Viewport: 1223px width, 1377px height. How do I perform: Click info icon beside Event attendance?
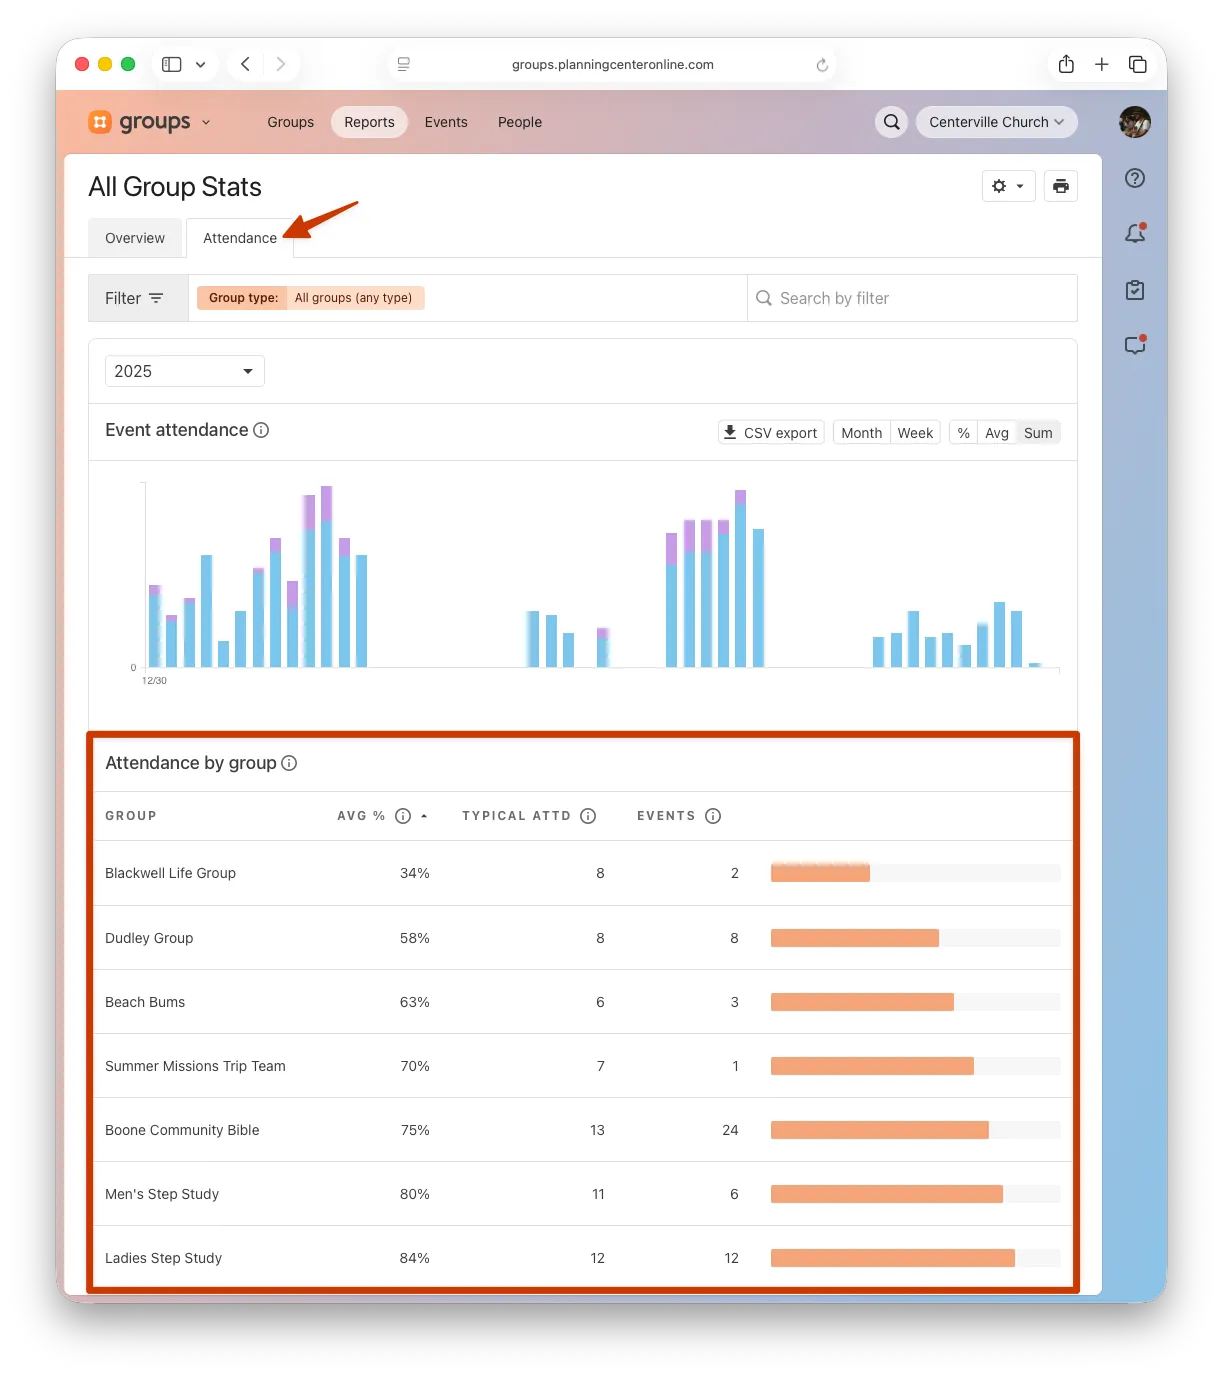261,430
